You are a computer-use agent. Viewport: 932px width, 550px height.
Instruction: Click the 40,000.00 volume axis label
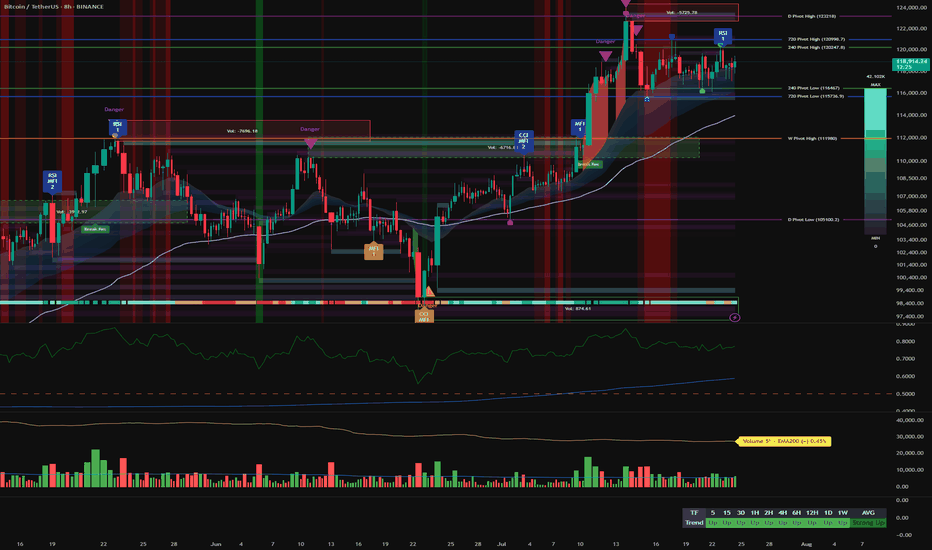point(910,420)
